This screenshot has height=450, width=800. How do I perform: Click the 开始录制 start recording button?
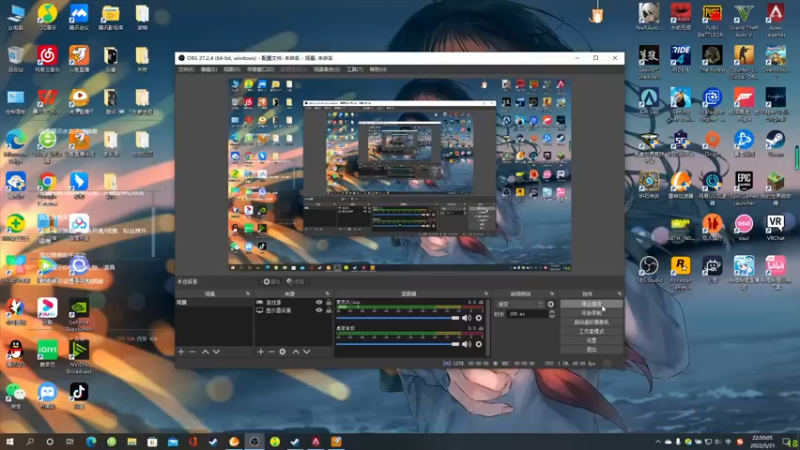click(x=591, y=313)
